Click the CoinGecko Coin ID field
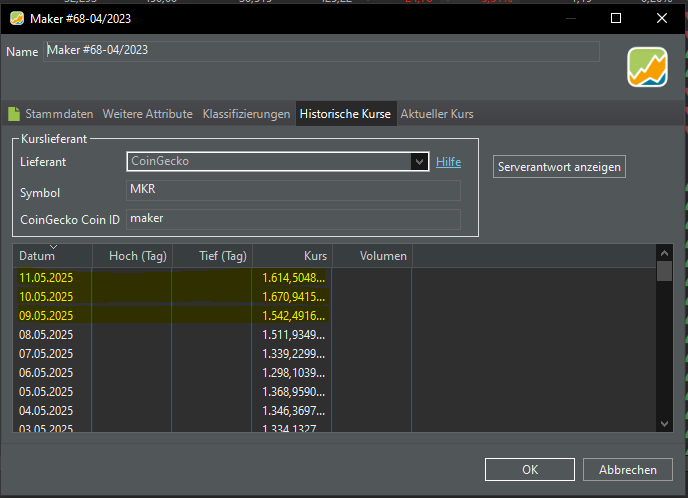 tap(293, 219)
